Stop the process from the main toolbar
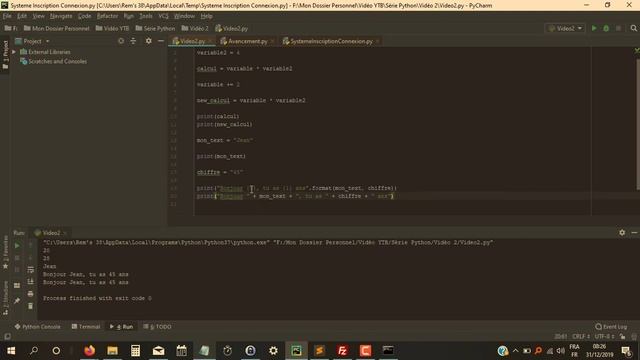Image resolution: width=640 pixels, height=360 pixels. tap(618, 28)
